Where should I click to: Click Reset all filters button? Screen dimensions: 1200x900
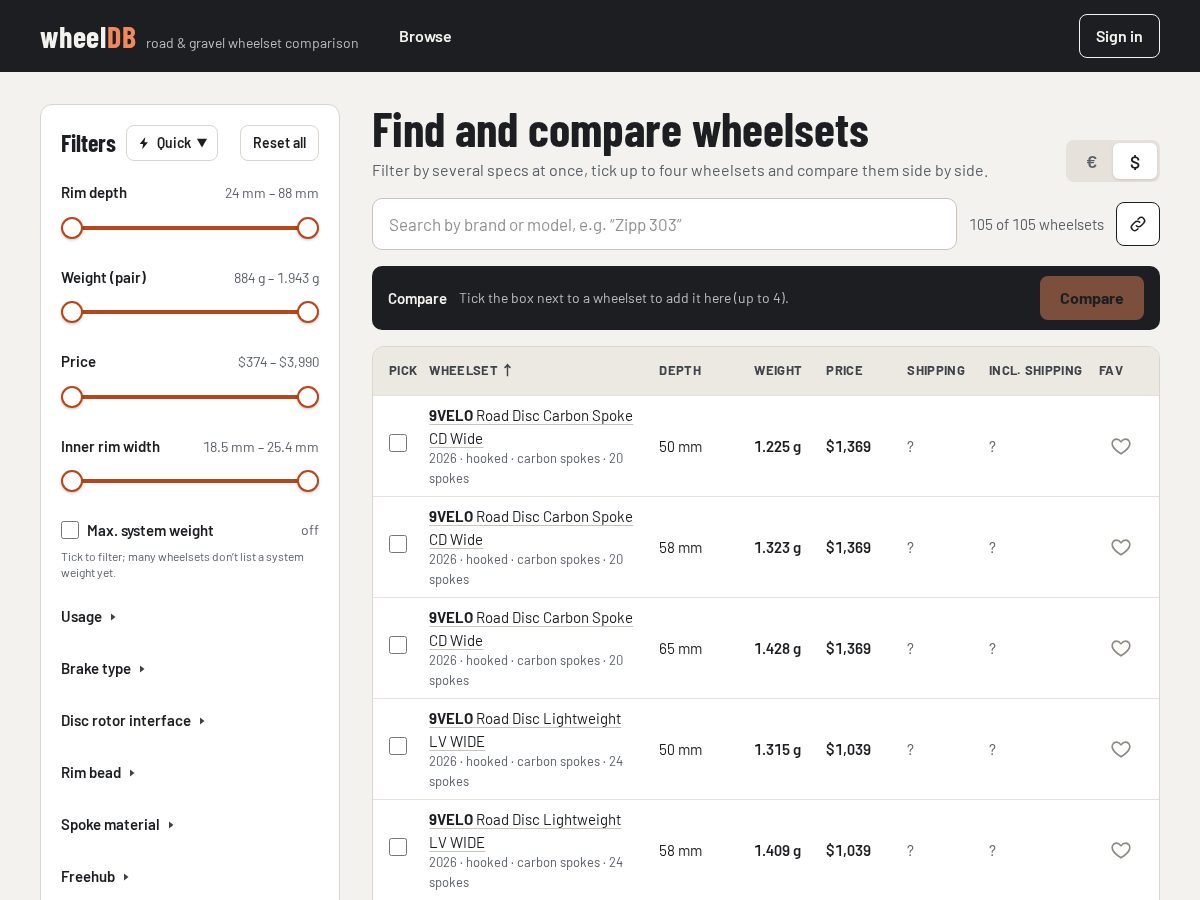[x=279, y=143]
